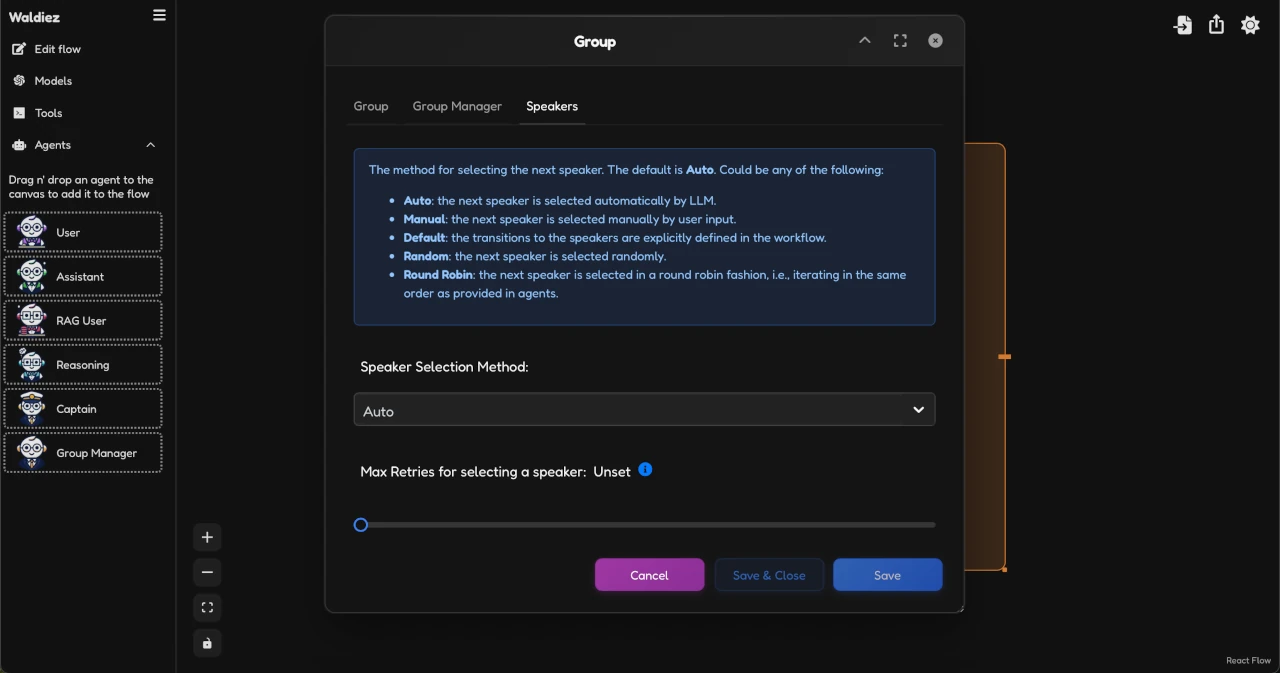
Task: Click 'Speaker Selection Method:' label
Action: [444, 367]
